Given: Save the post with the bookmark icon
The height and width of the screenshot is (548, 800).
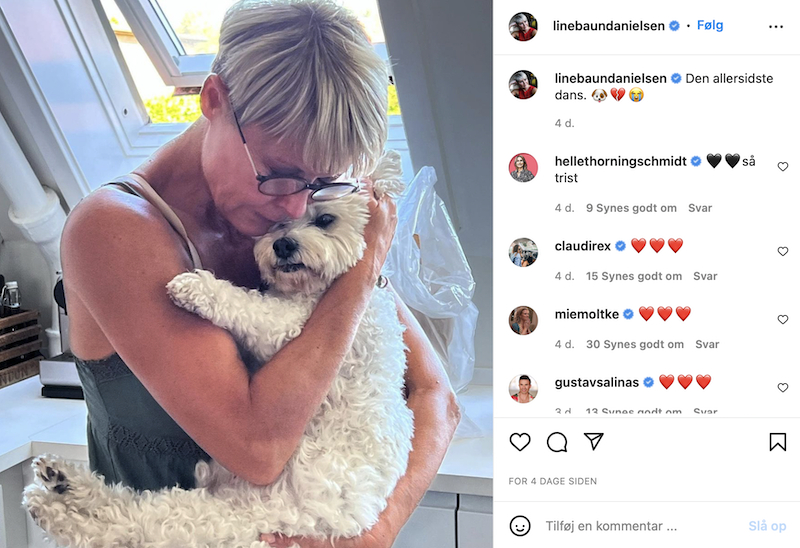Looking at the screenshot, I should pos(778,442).
